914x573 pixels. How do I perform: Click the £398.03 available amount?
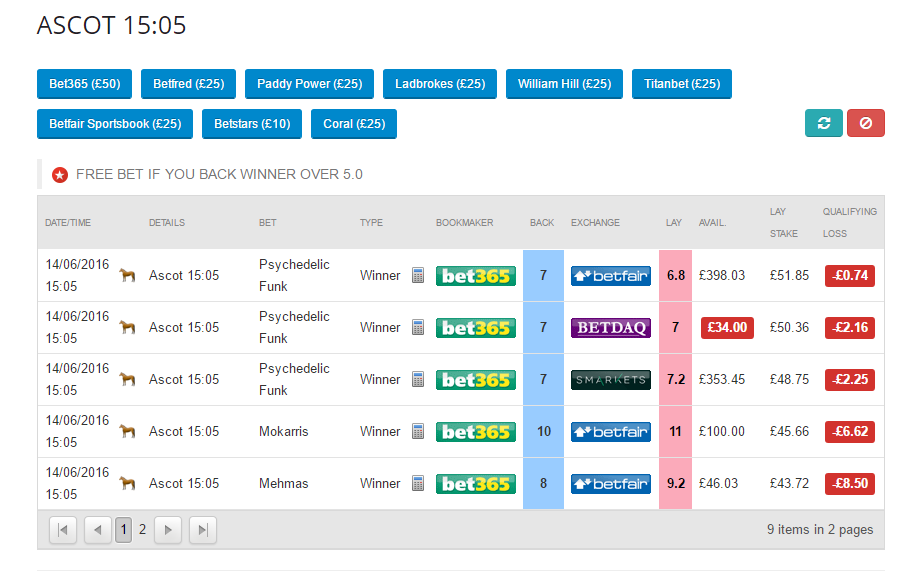722,275
